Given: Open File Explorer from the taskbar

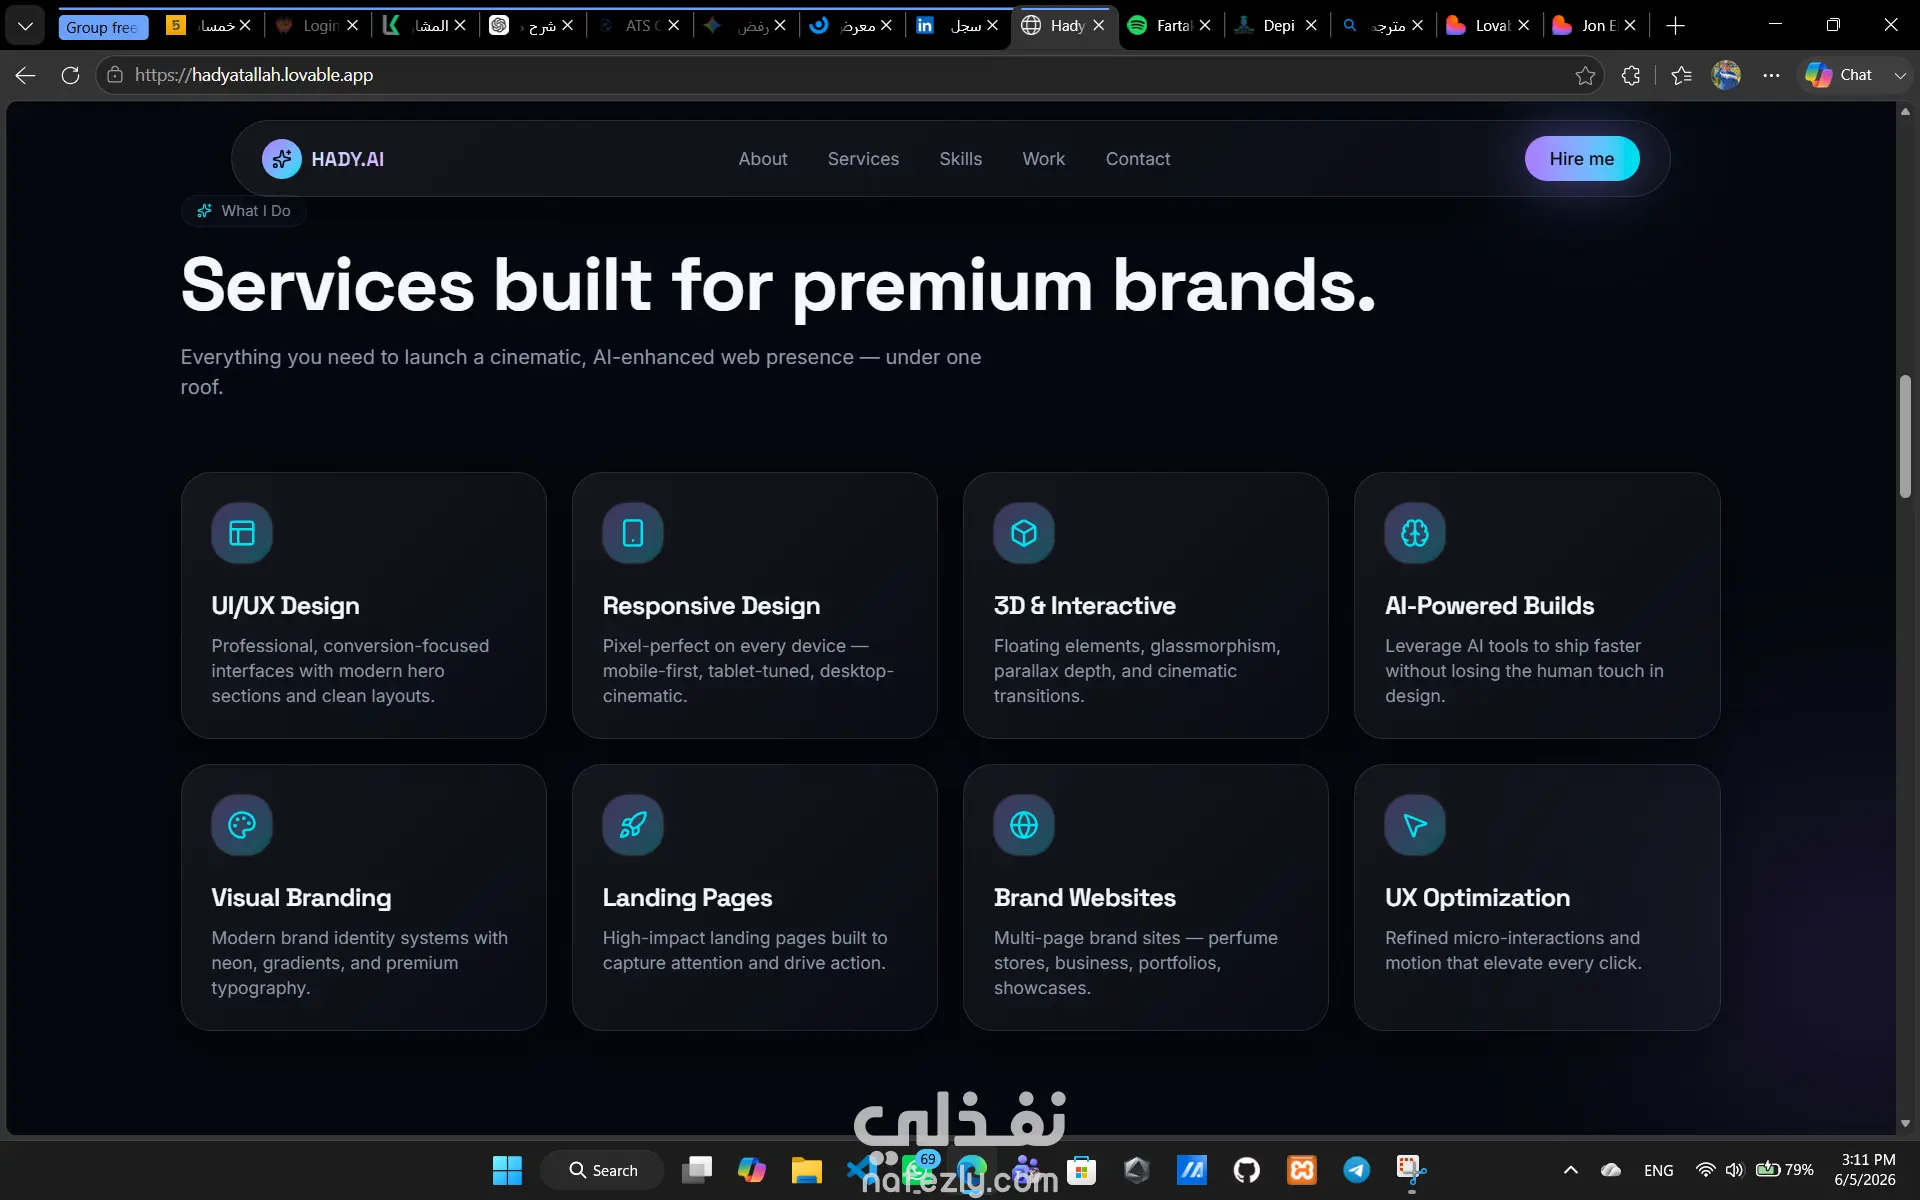Looking at the screenshot, I should coord(807,1170).
